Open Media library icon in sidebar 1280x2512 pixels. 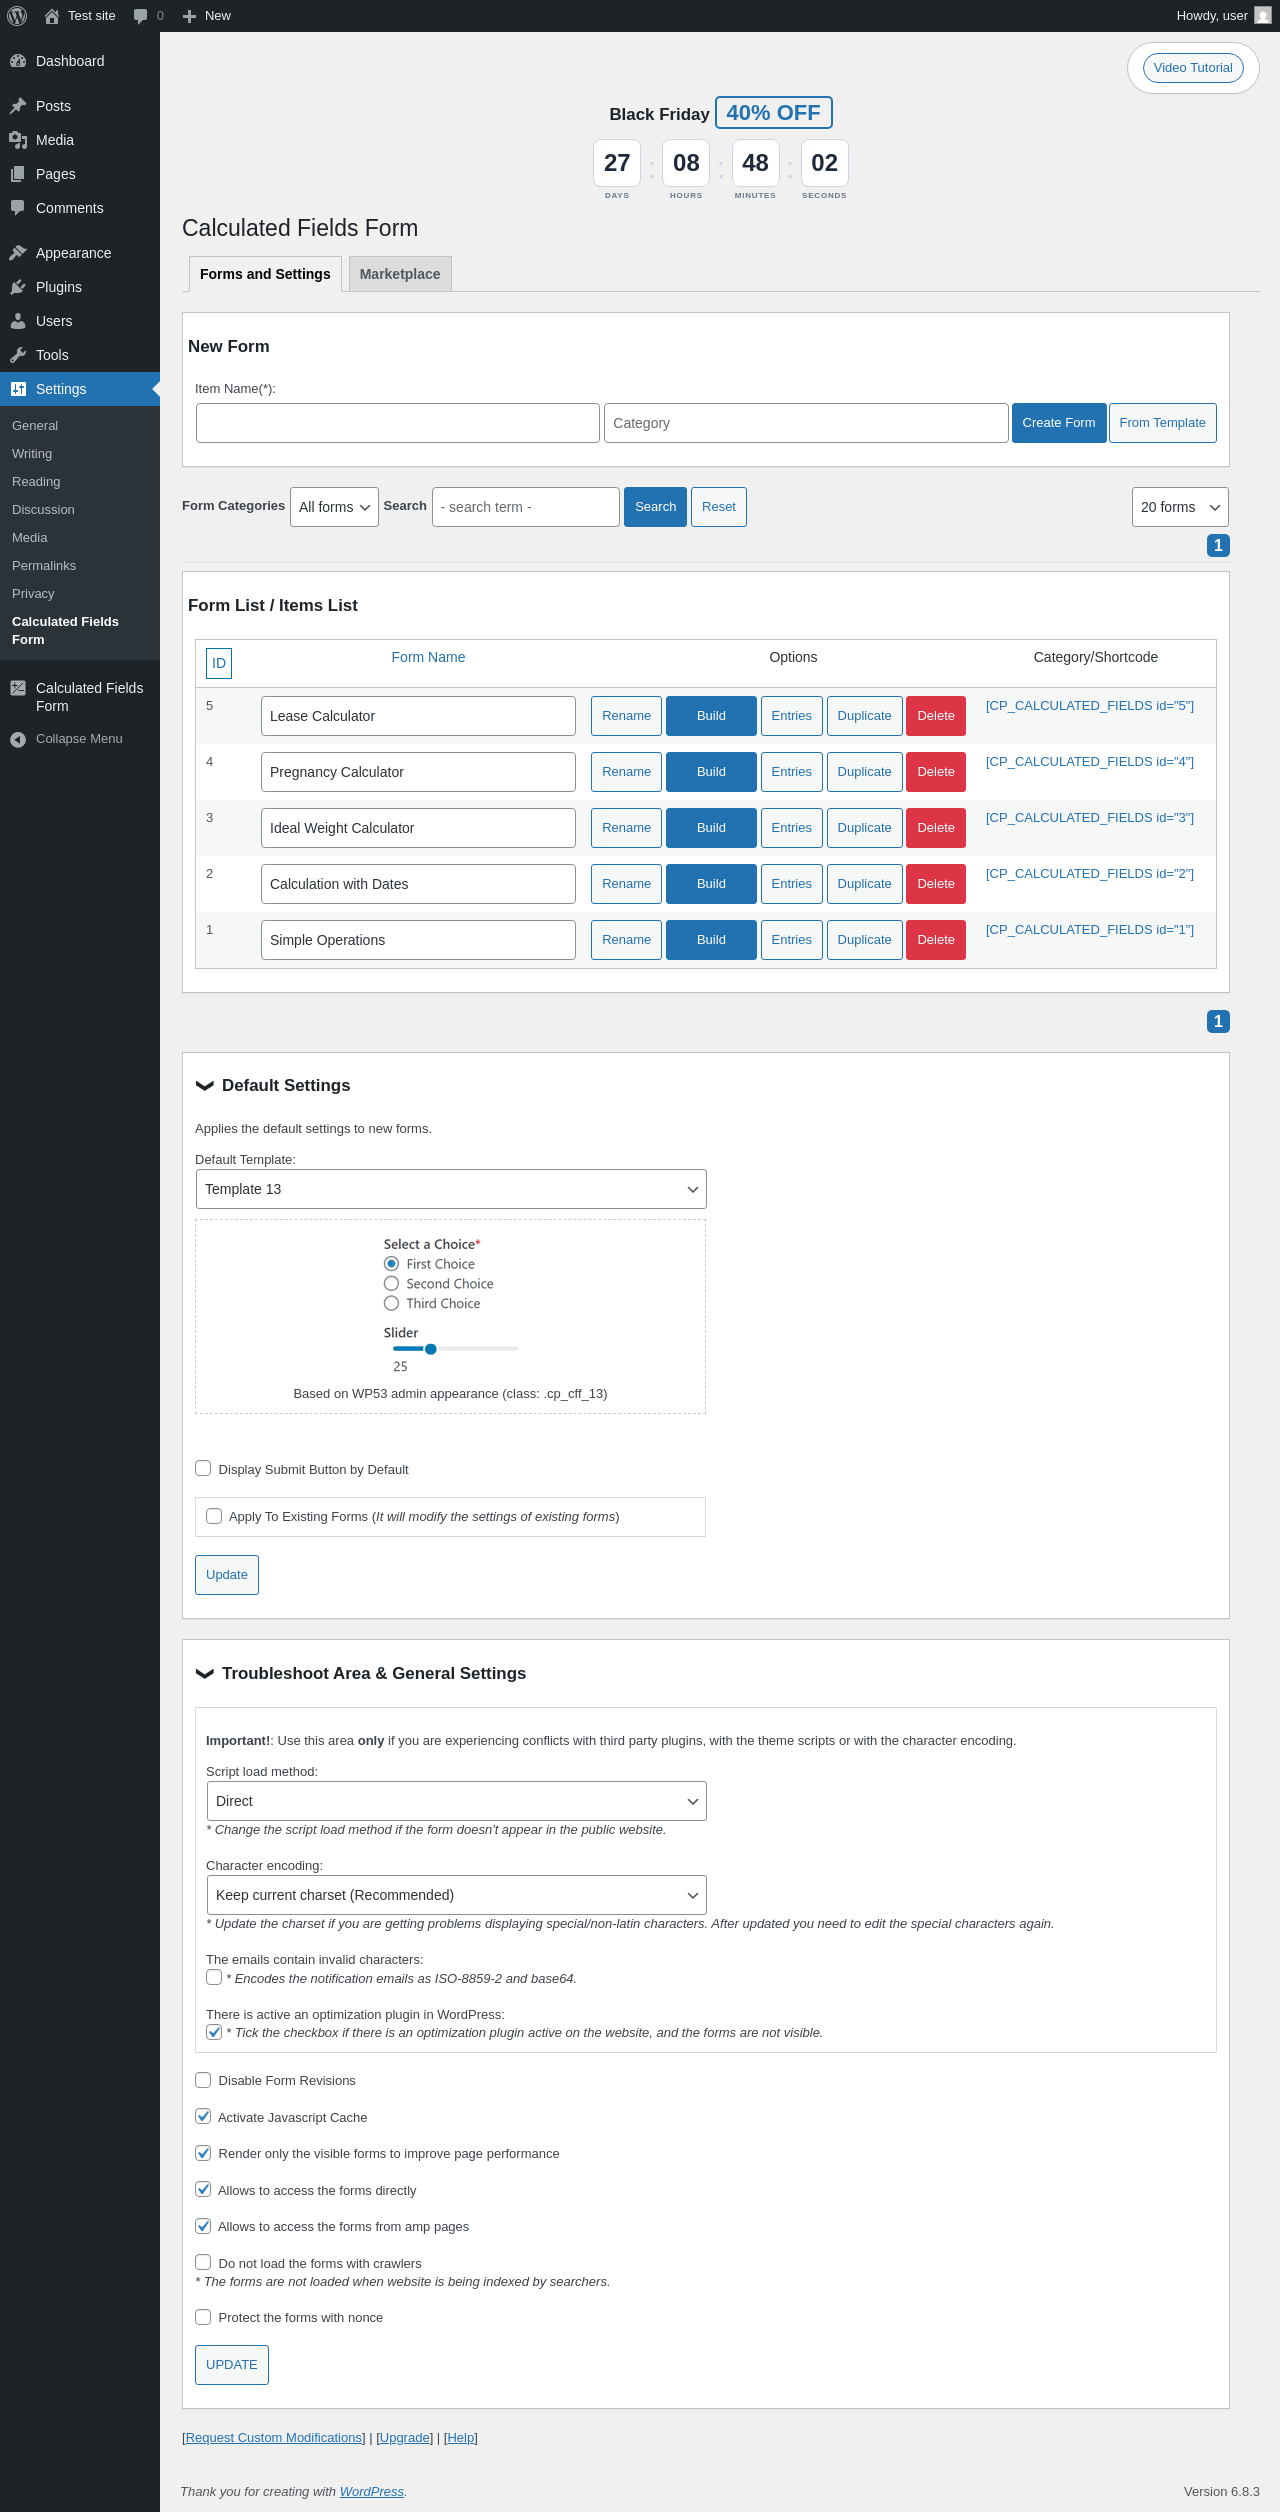[18, 140]
